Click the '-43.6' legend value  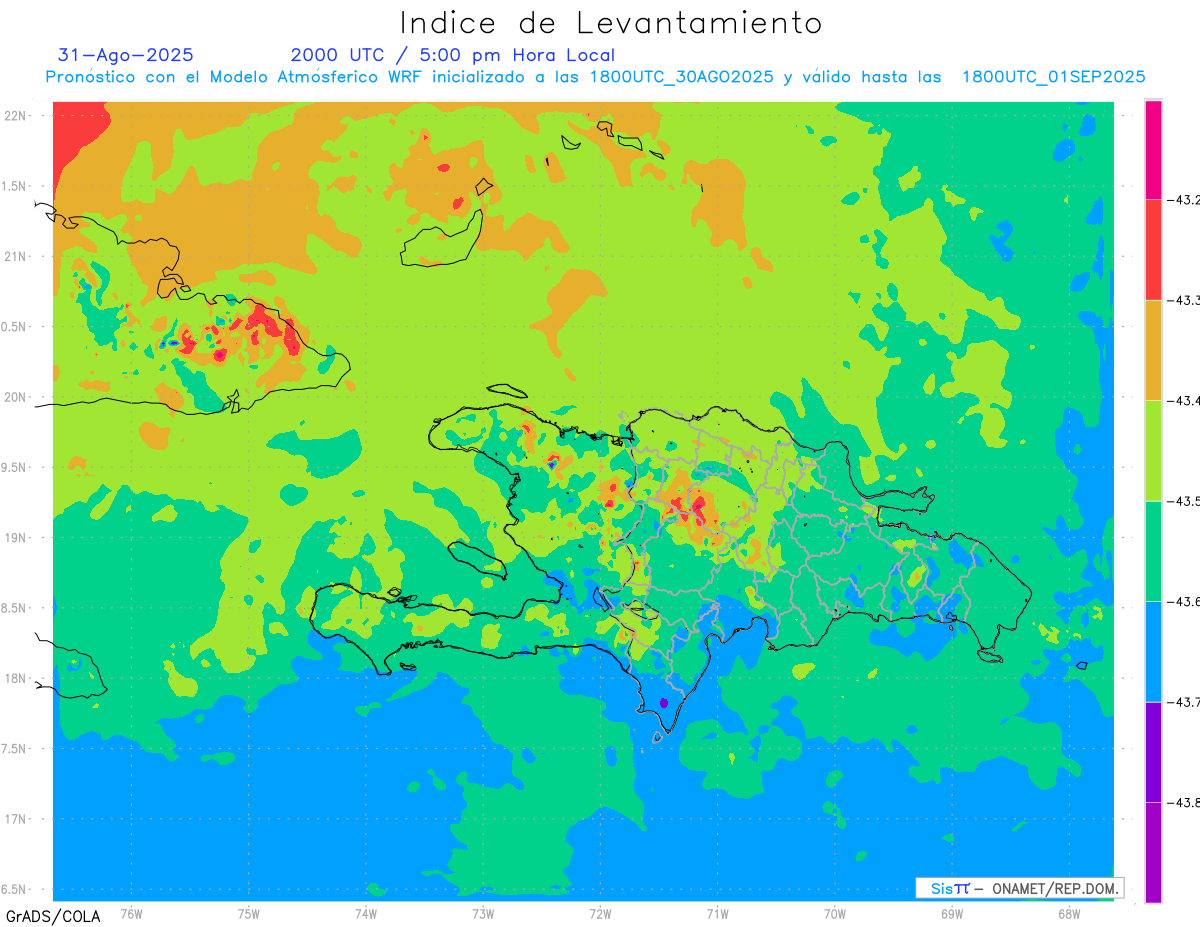(x=1185, y=602)
